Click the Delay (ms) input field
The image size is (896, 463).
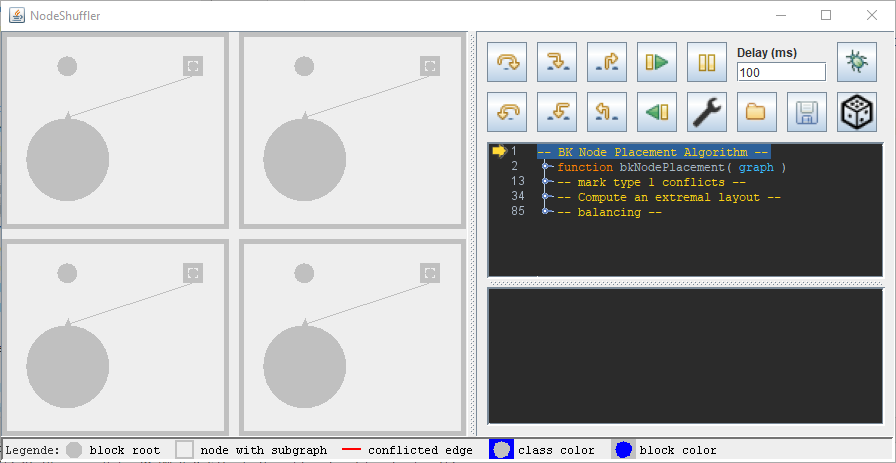[780, 72]
